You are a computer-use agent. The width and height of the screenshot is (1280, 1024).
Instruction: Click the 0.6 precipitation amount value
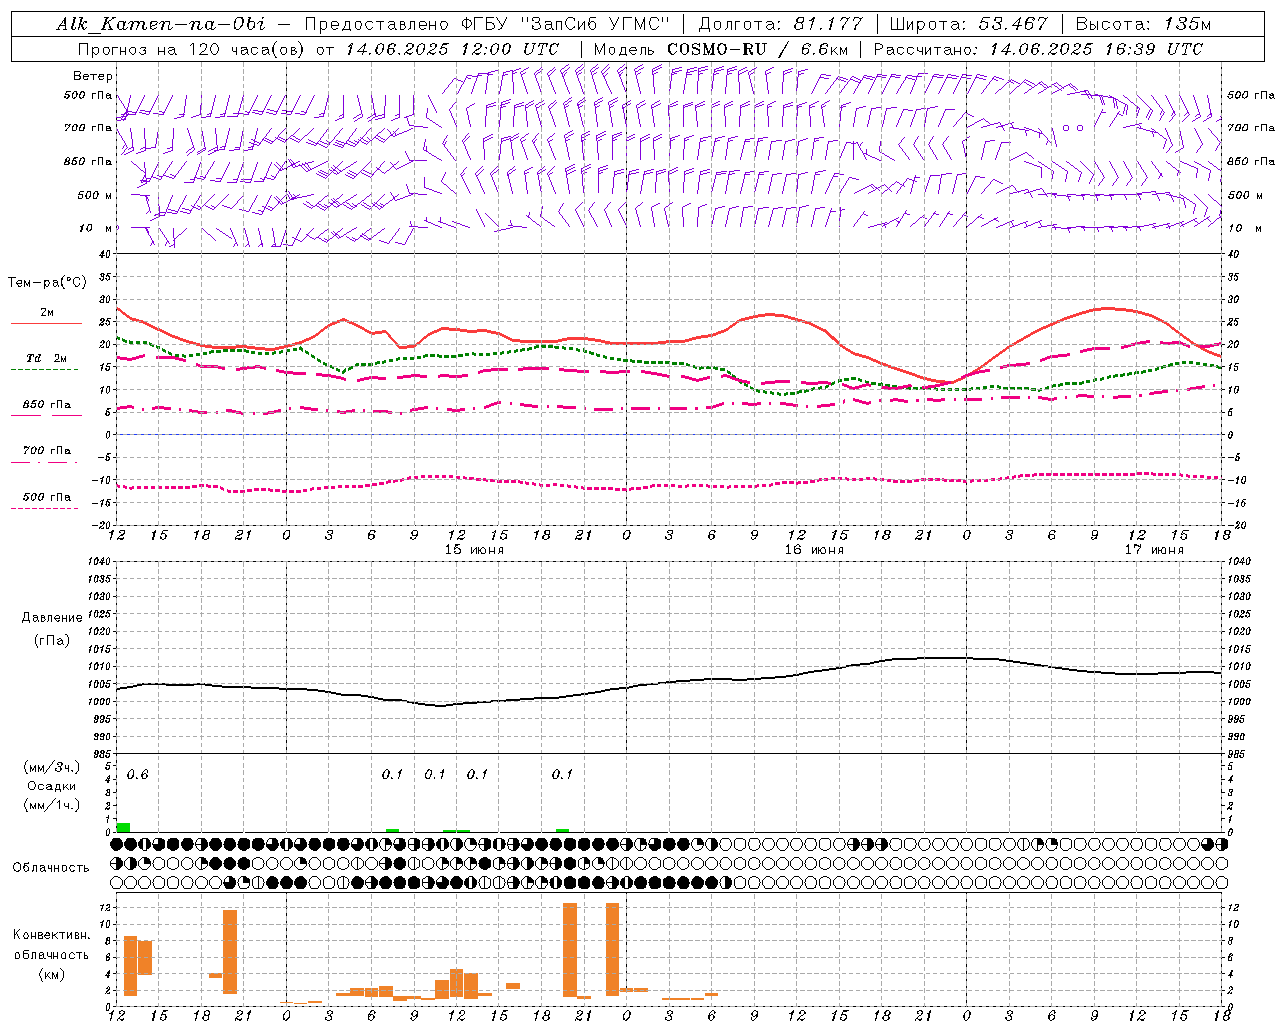click(137, 775)
